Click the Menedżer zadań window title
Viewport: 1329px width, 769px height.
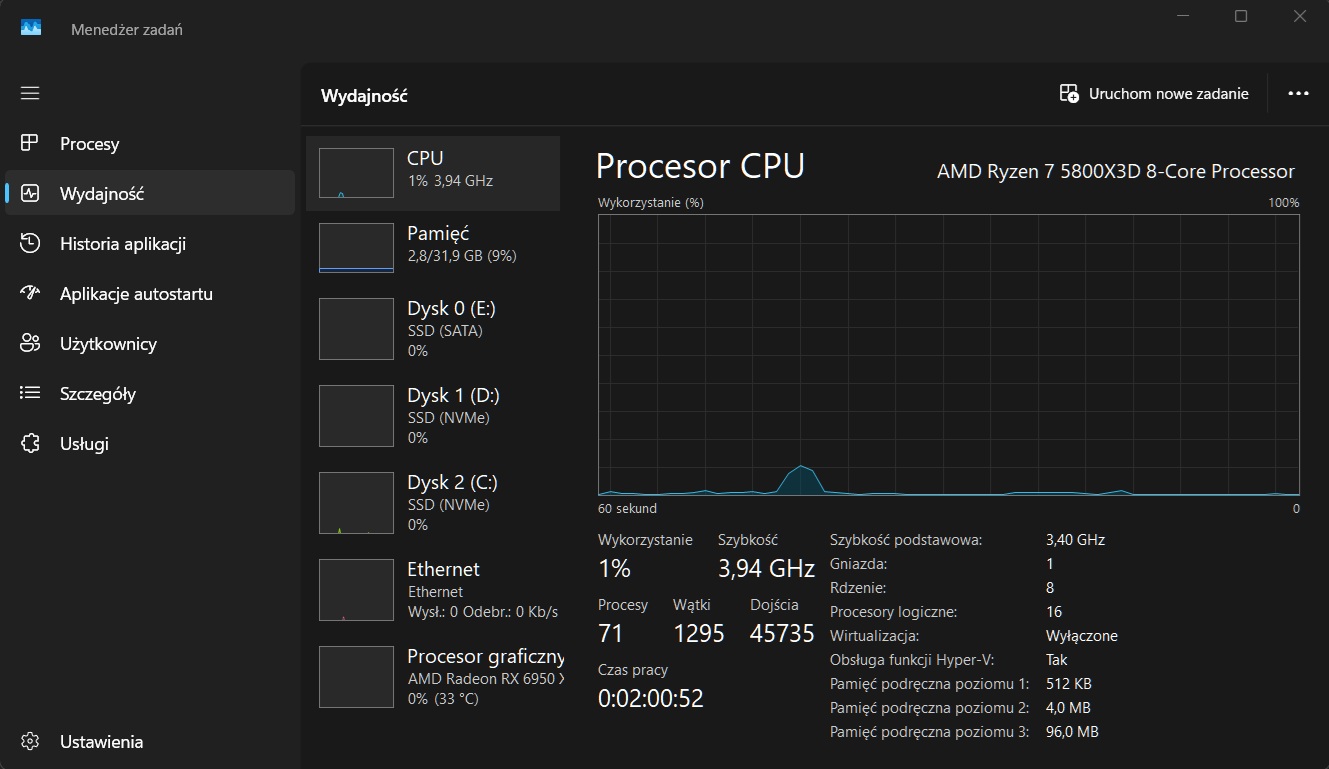tap(127, 30)
